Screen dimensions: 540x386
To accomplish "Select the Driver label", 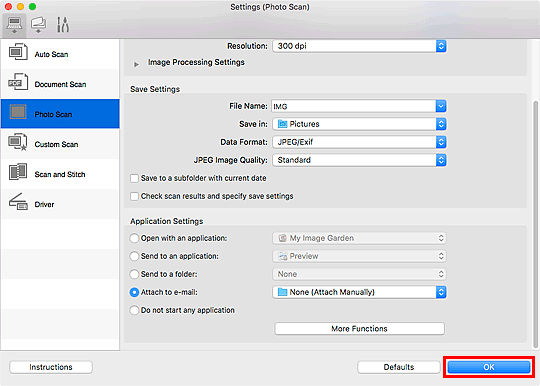I will pyautogui.click(x=44, y=205).
